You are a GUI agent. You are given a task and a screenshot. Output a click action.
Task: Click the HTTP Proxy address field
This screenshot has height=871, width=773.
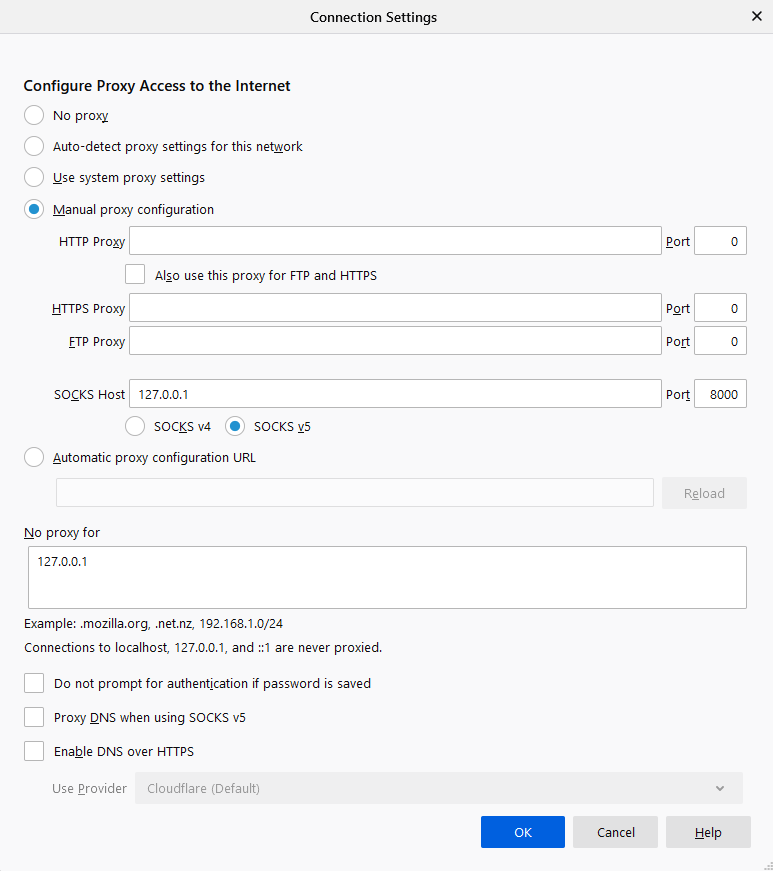(x=395, y=241)
